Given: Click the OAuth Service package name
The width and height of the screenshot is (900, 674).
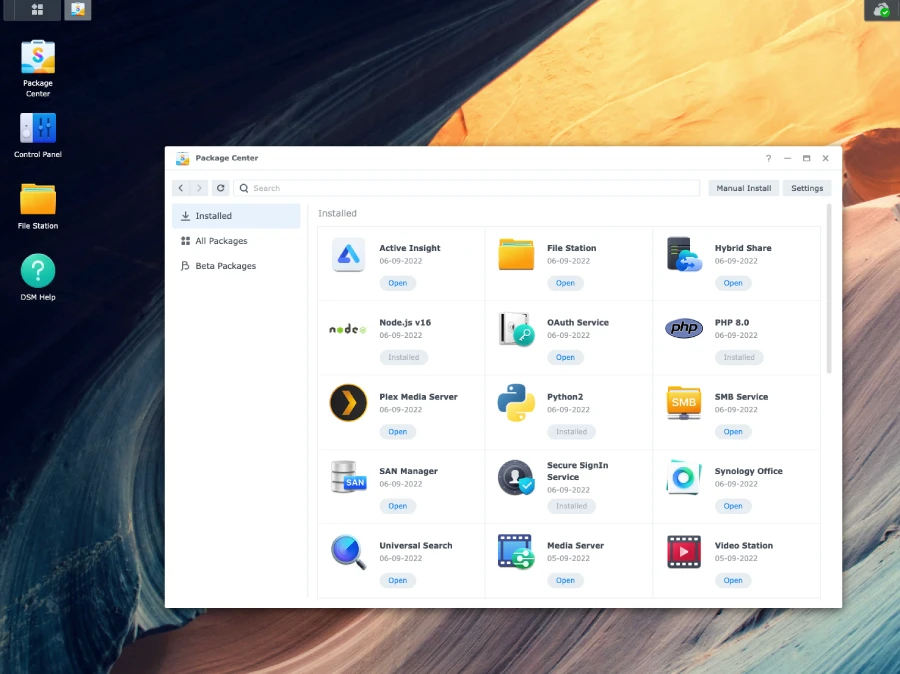Looking at the screenshot, I should tap(577, 322).
